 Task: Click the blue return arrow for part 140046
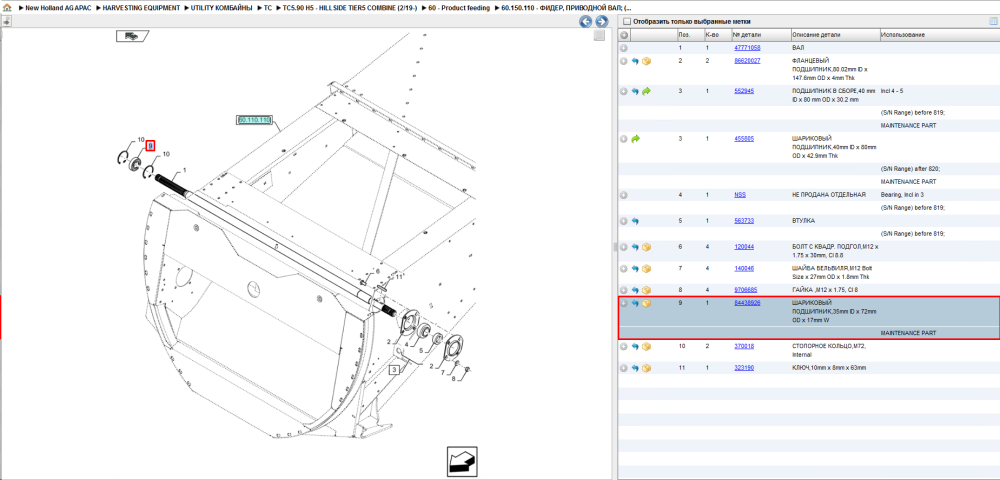pos(635,268)
